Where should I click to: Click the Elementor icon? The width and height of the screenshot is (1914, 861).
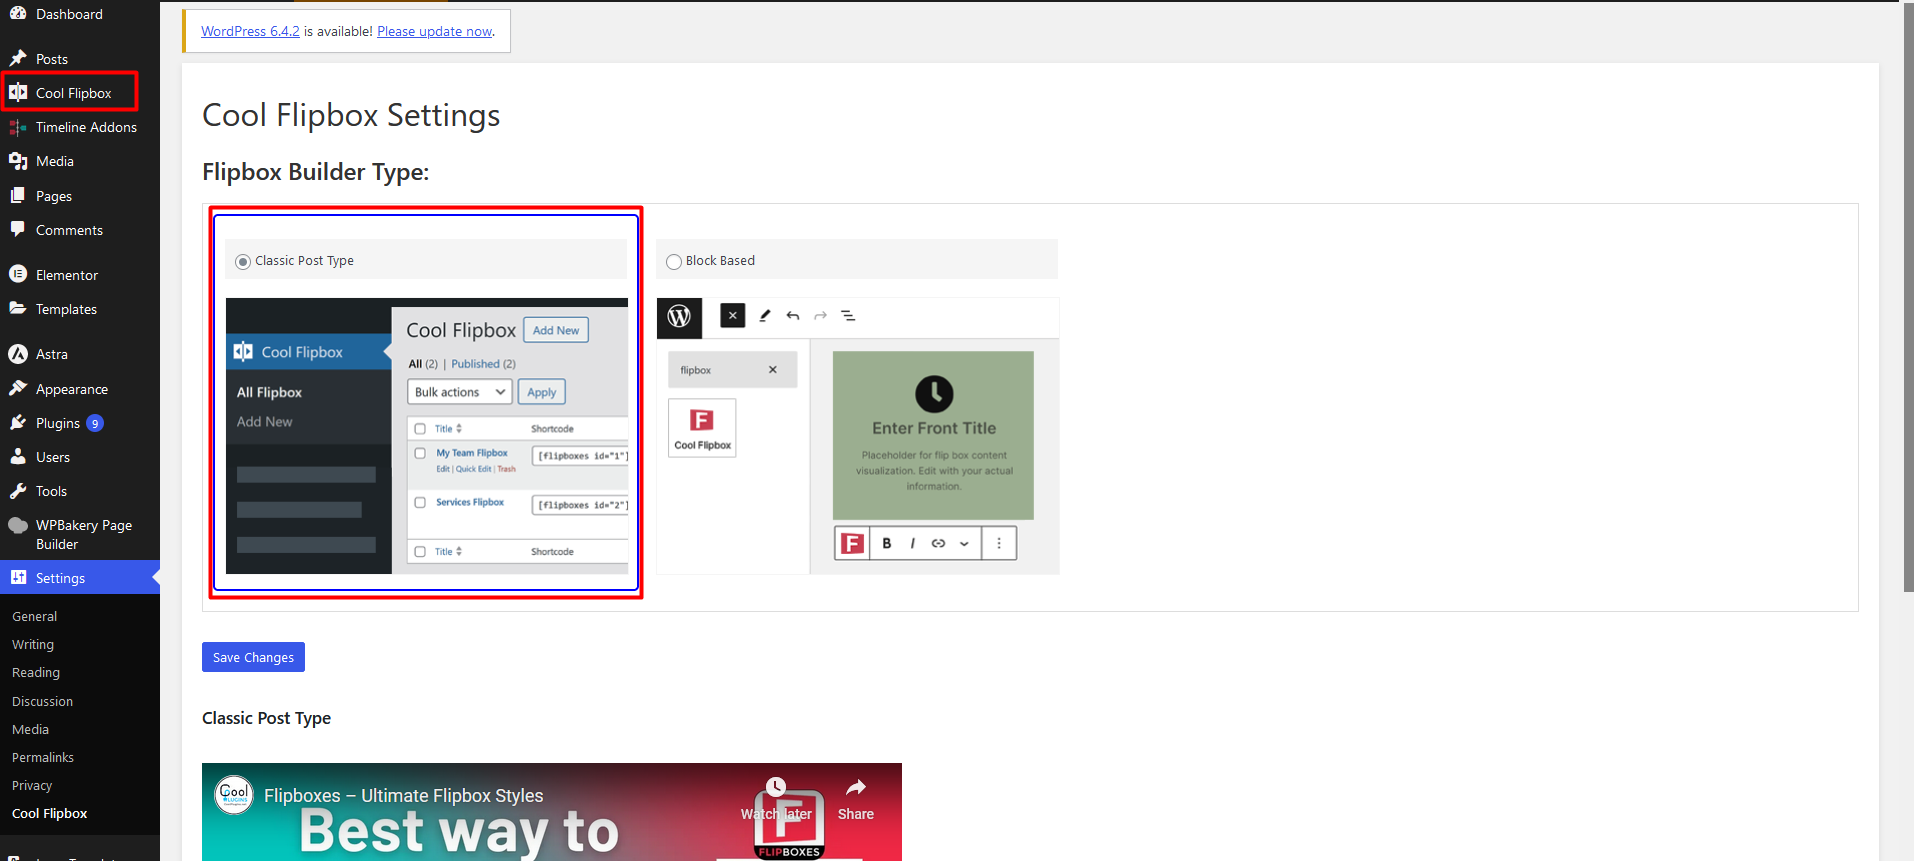pos(18,274)
